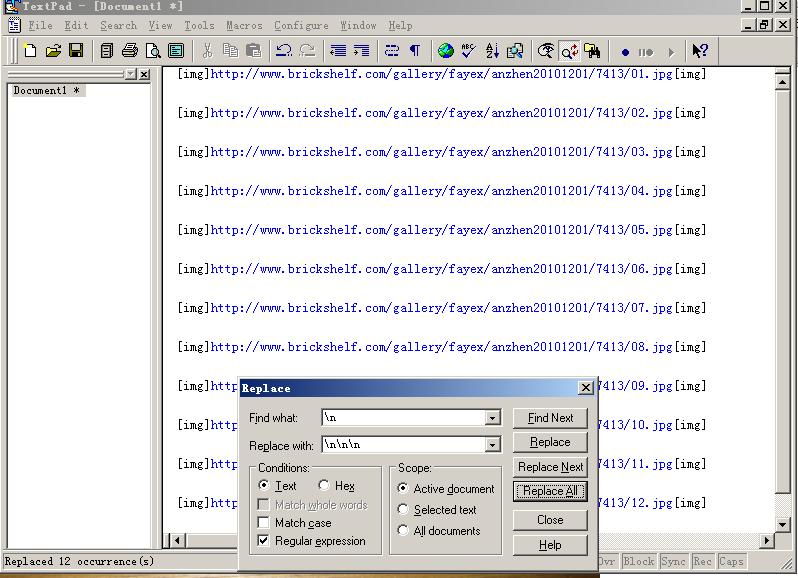This screenshot has width=798, height=578.
Task: Redo the last undone action
Action: pyautogui.click(x=307, y=51)
